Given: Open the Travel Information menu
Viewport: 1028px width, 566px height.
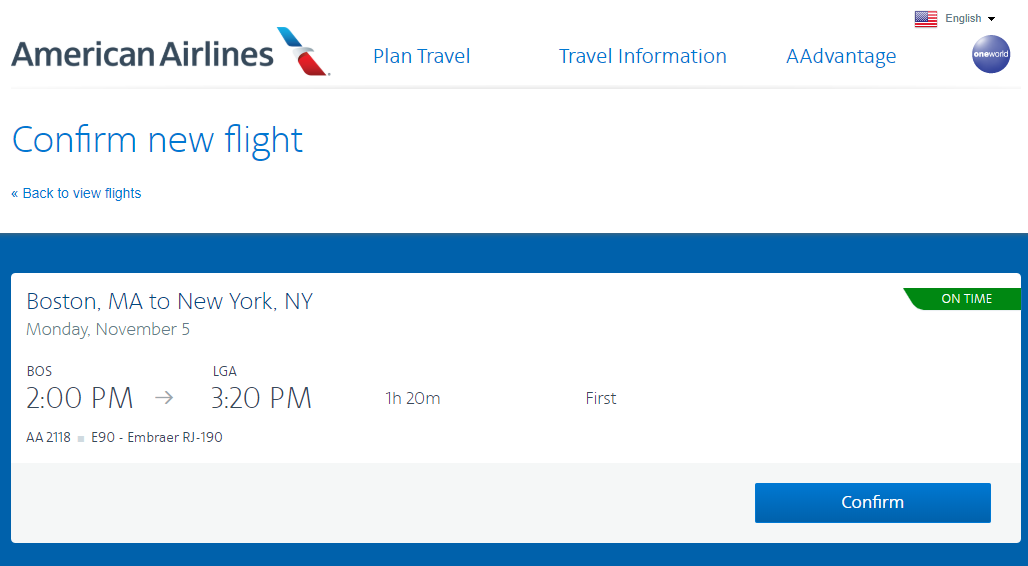Looking at the screenshot, I should (x=642, y=56).
